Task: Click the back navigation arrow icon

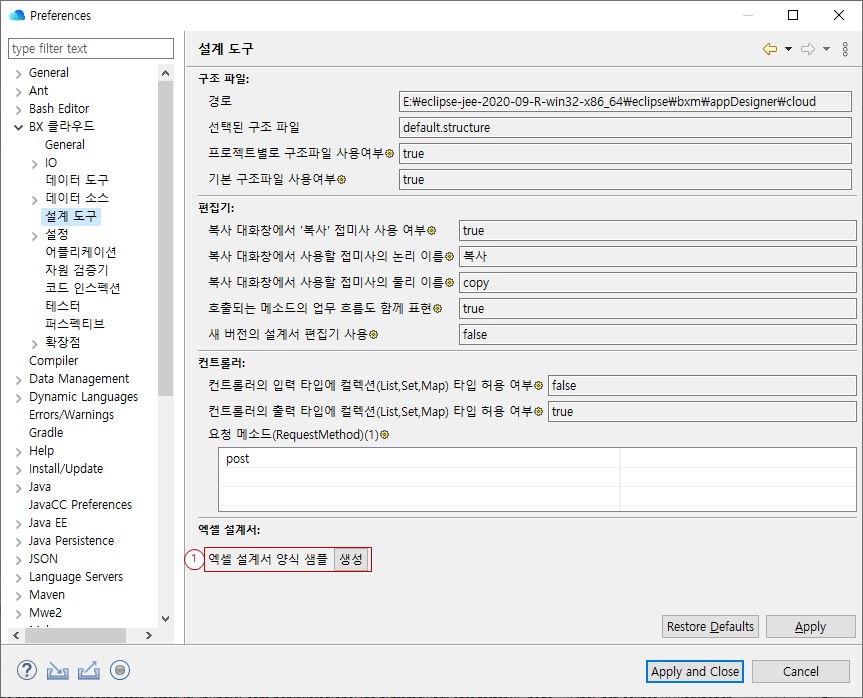Action: click(x=769, y=49)
